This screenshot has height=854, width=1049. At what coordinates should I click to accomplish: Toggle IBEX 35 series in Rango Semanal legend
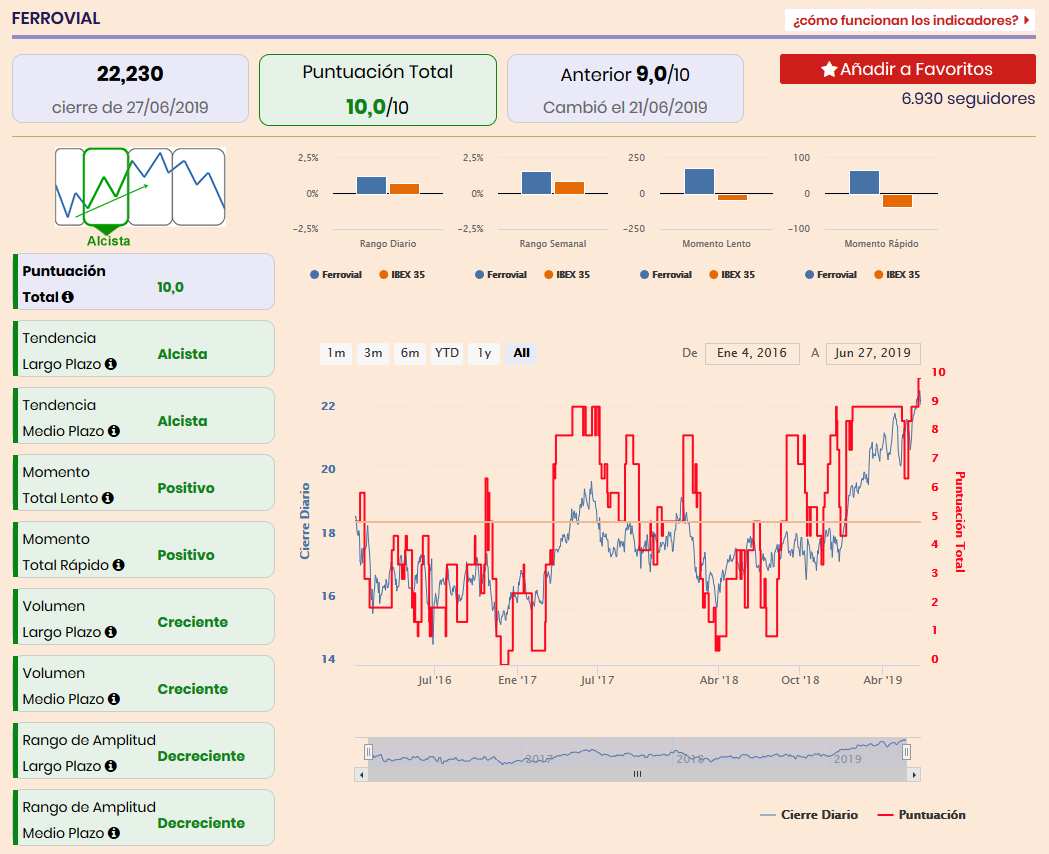click(567, 275)
